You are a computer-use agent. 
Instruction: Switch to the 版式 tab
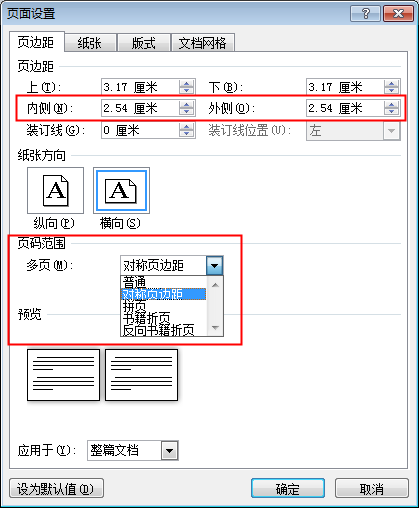(x=143, y=43)
